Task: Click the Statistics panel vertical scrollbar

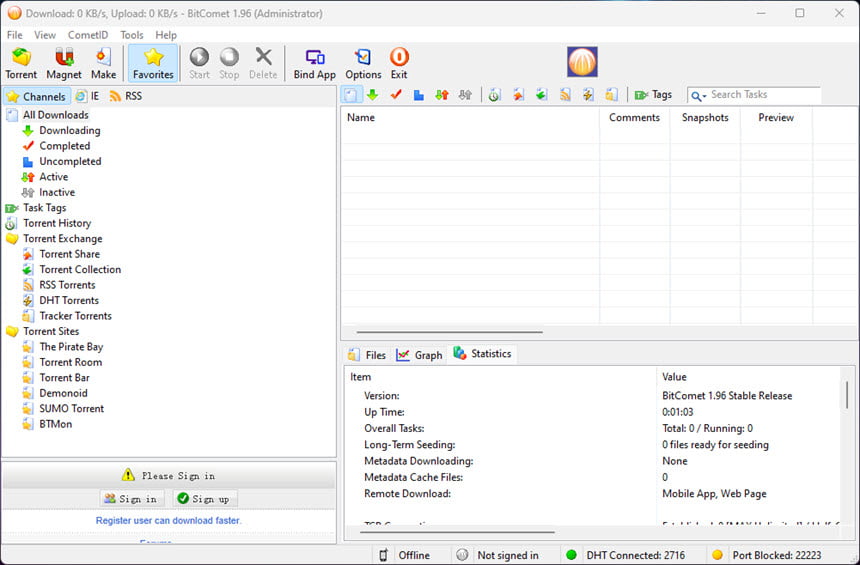Action: coord(847,395)
